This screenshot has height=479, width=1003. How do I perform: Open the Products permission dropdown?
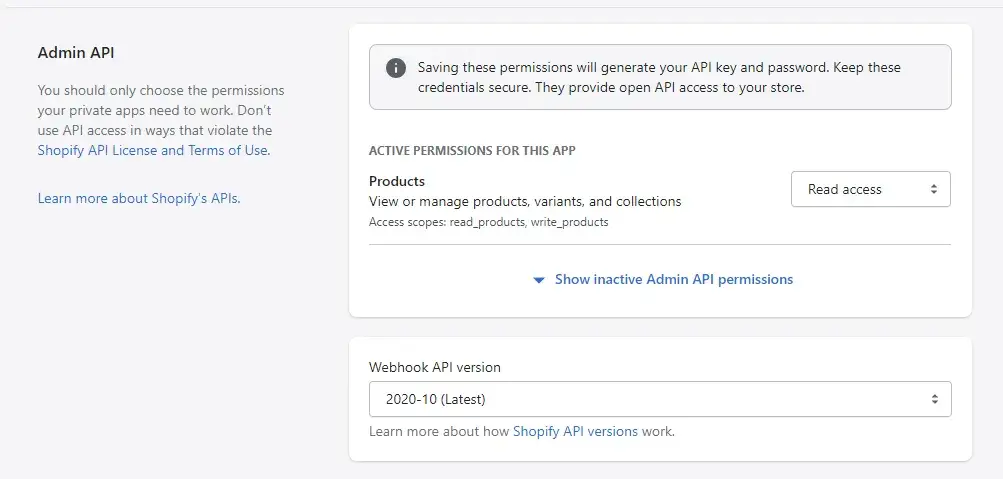870,189
